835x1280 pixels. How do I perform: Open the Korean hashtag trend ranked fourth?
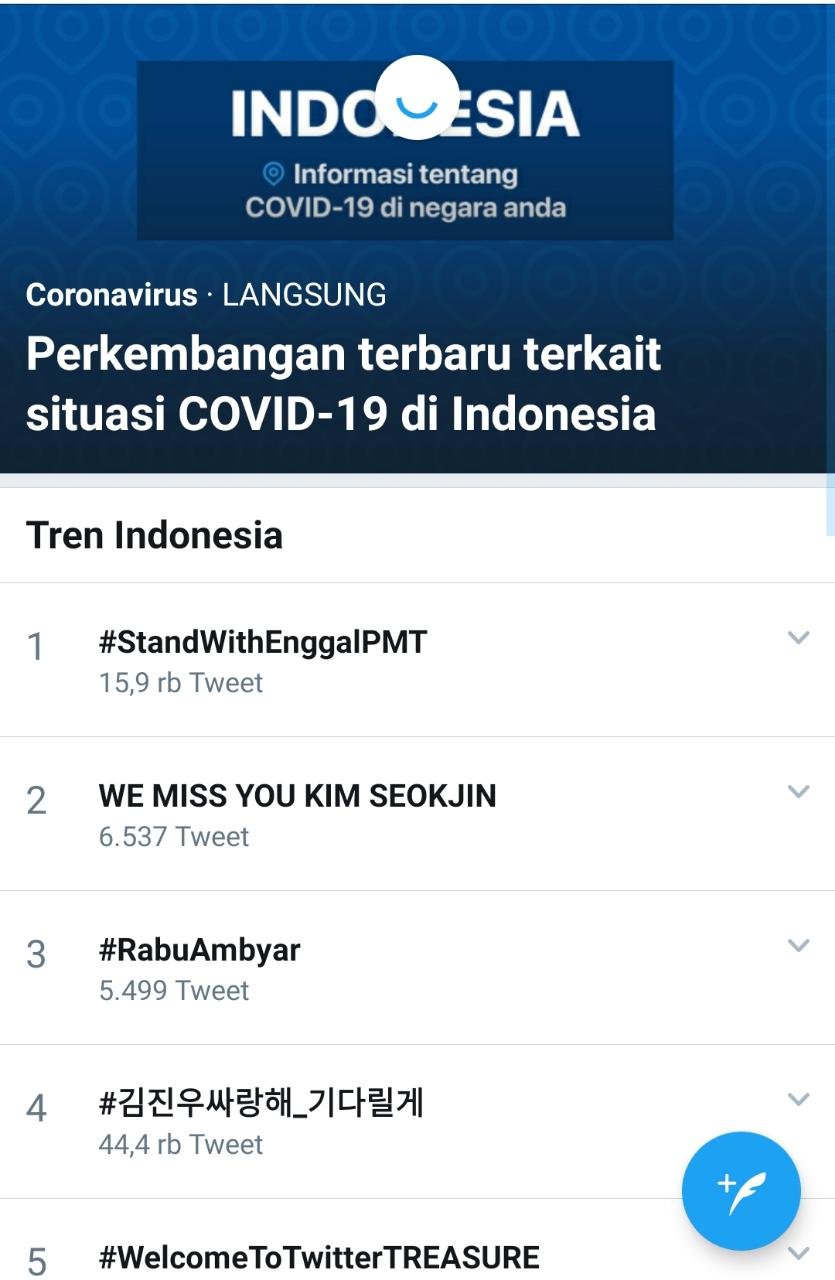[261, 1104]
